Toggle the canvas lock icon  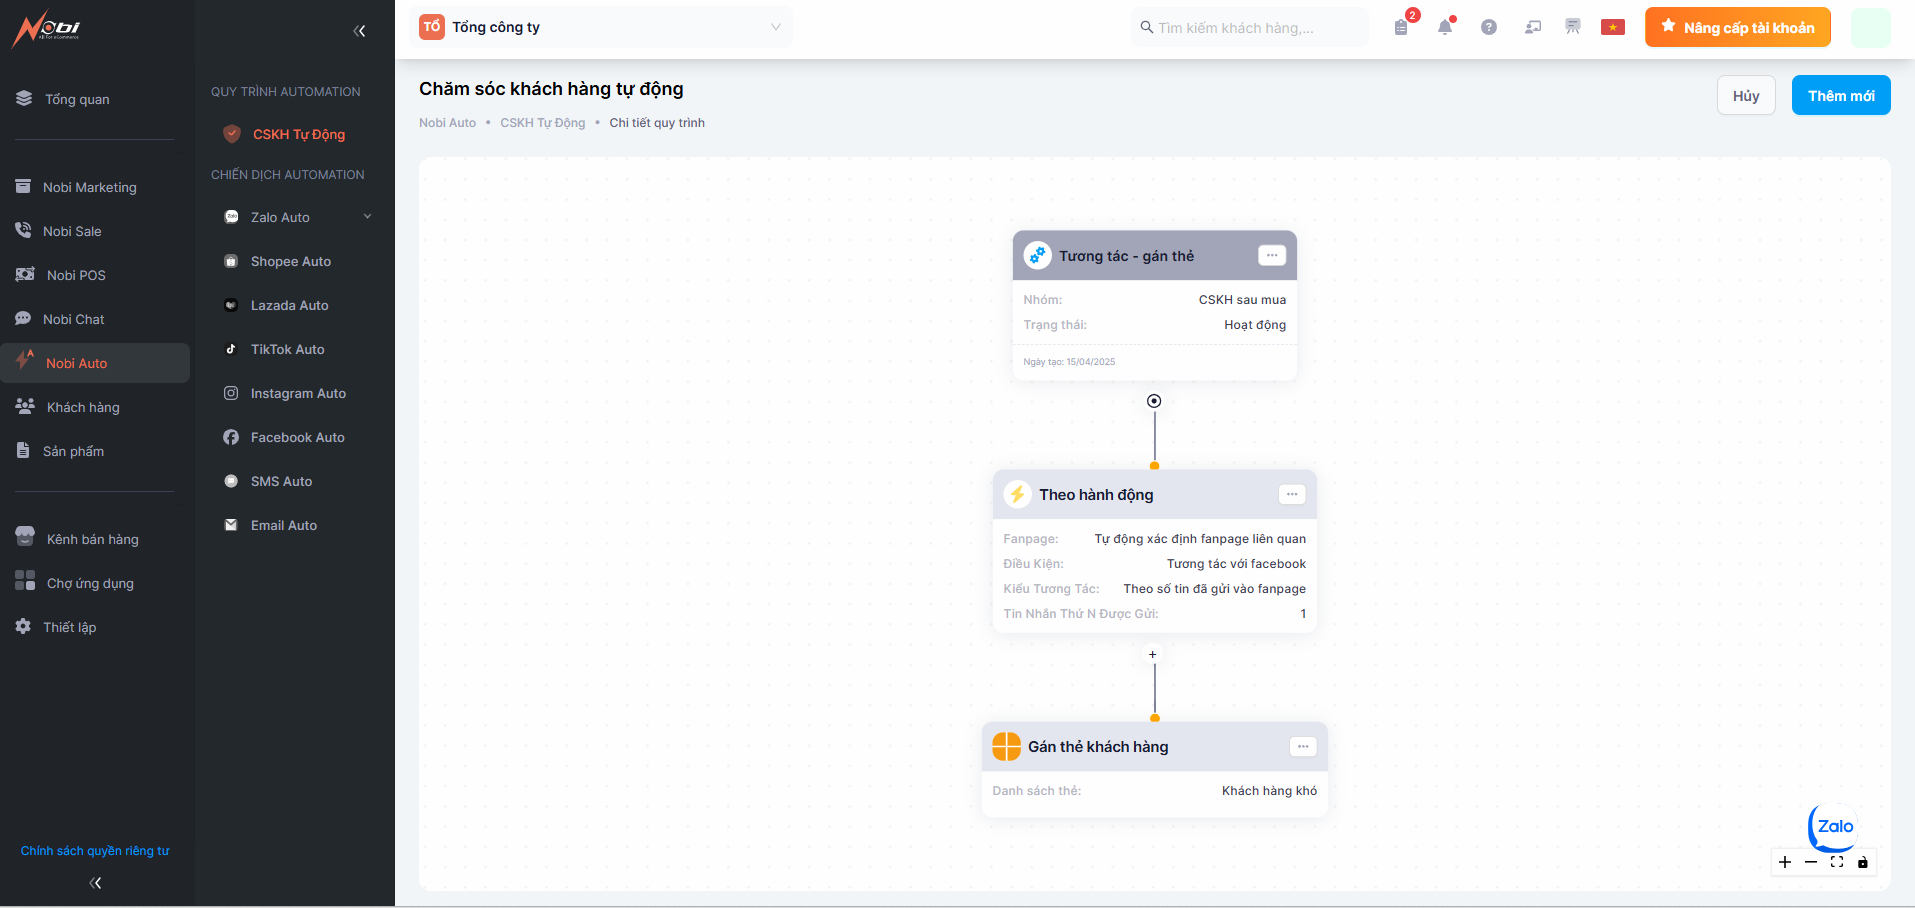[1863, 862]
